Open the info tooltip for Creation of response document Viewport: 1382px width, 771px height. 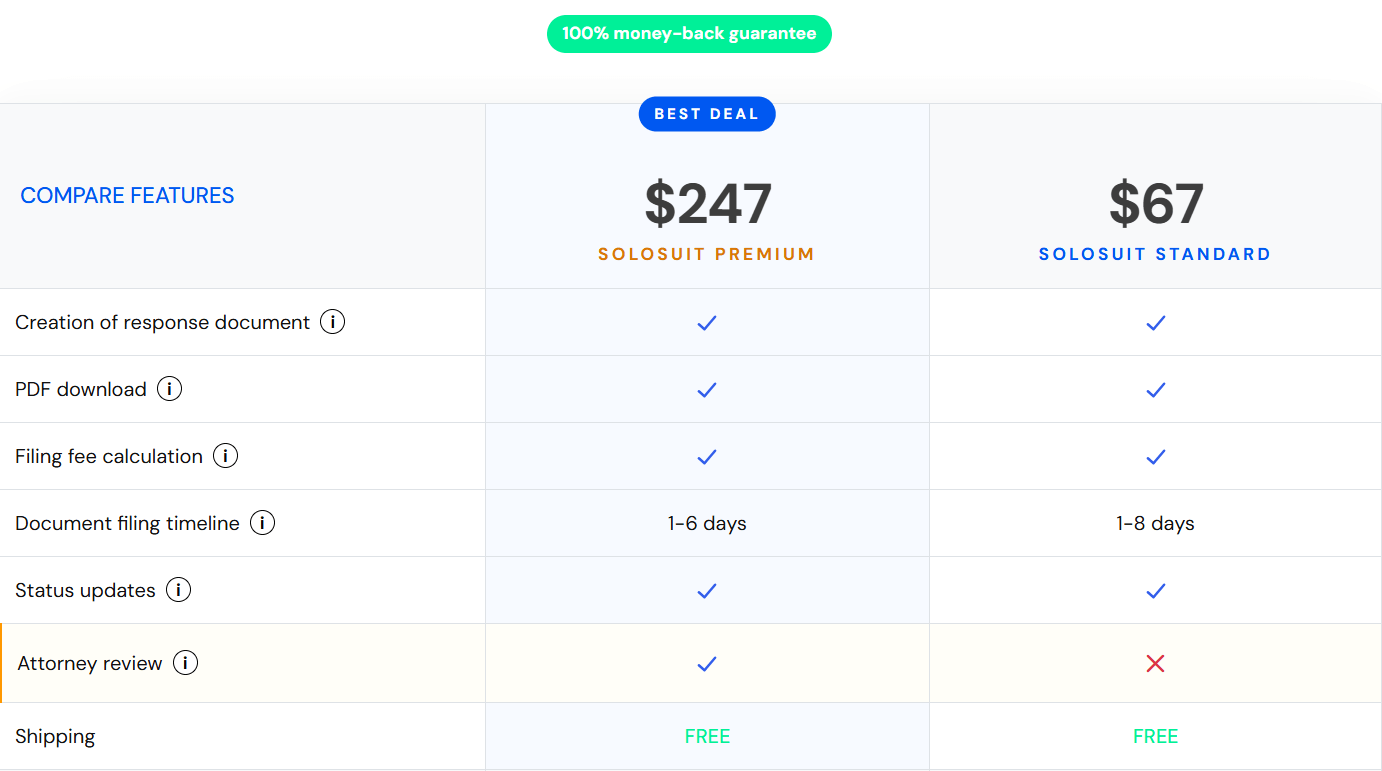tap(332, 321)
